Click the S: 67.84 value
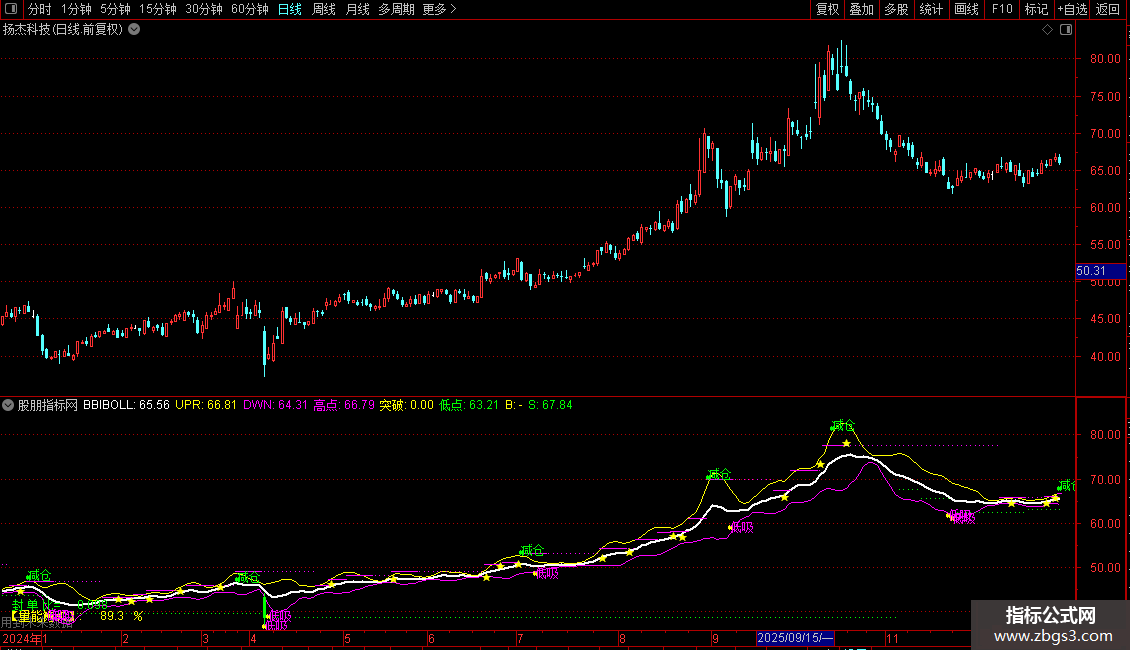 [x=550, y=405]
